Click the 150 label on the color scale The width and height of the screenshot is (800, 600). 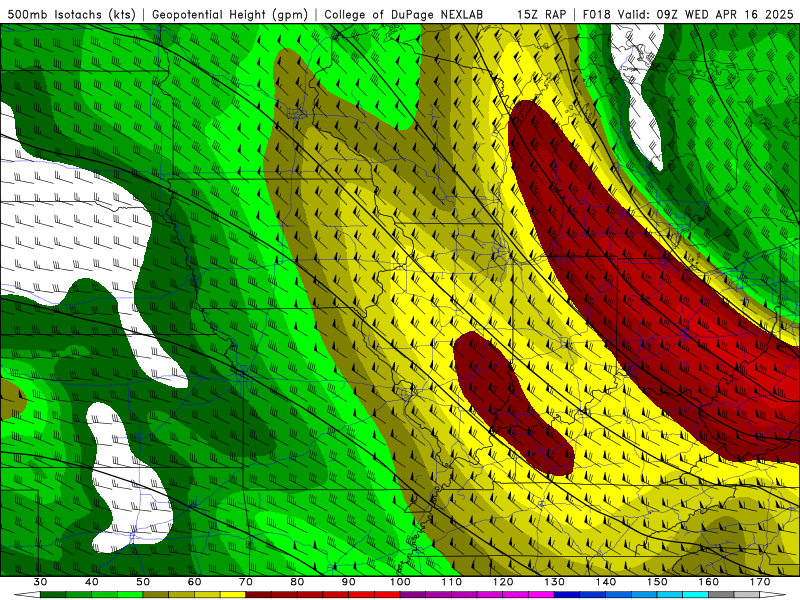click(657, 582)
